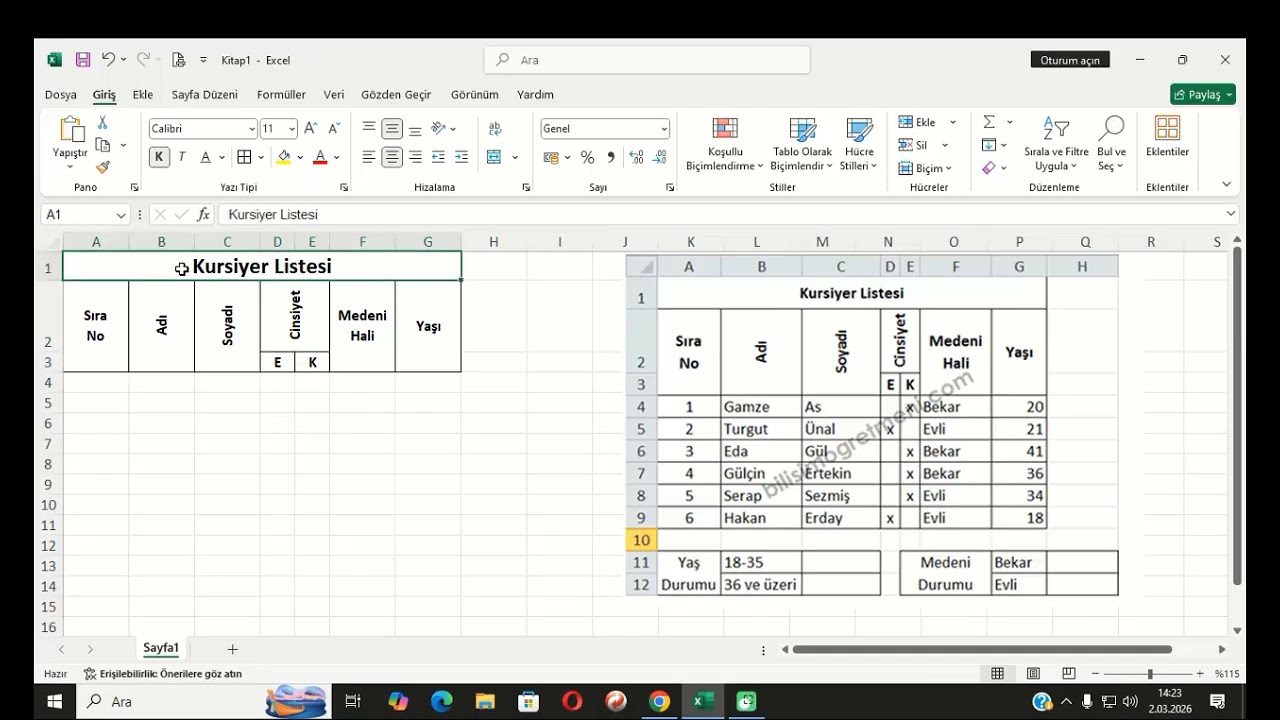Click the Decrease Indent icon
This screenshot has height=720, width=1280.
coord(438,157)
